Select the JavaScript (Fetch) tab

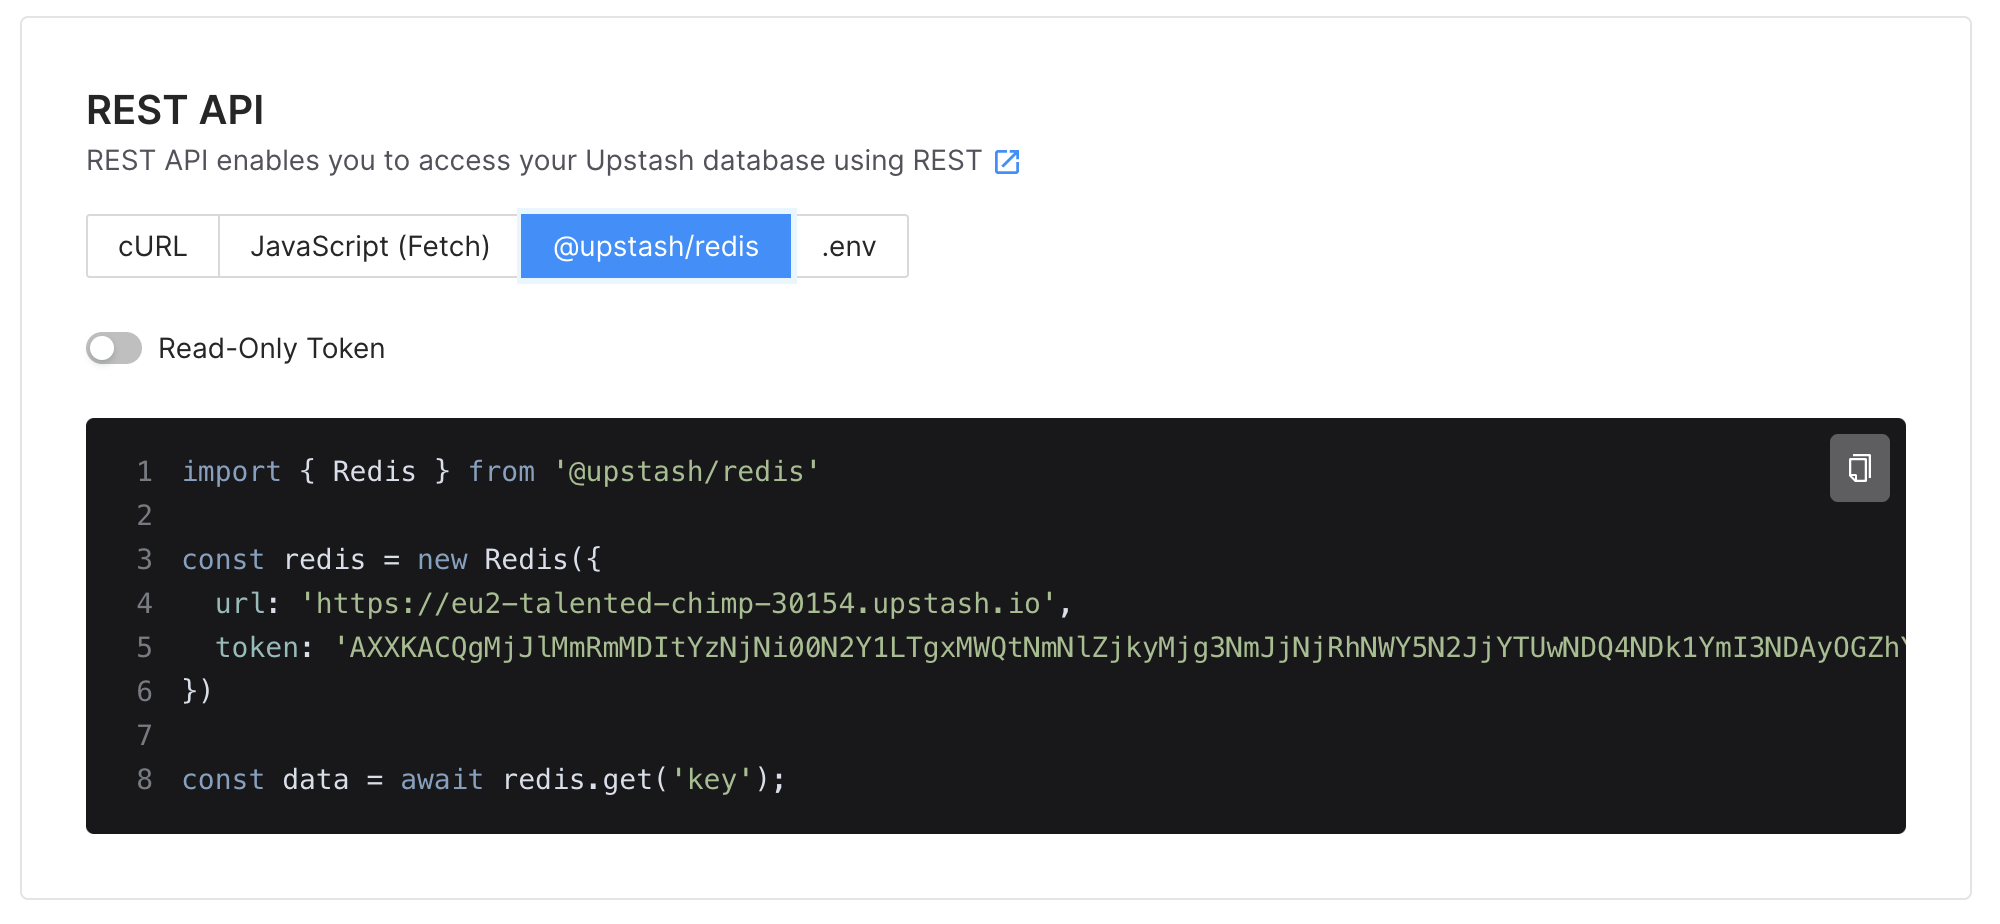(370, 246)
